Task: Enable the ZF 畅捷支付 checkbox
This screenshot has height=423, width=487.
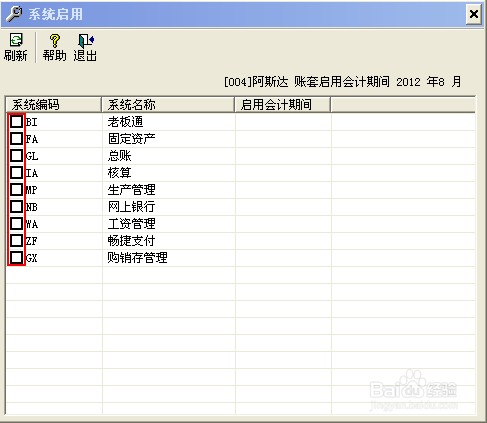Action: [x=16, y=241]
